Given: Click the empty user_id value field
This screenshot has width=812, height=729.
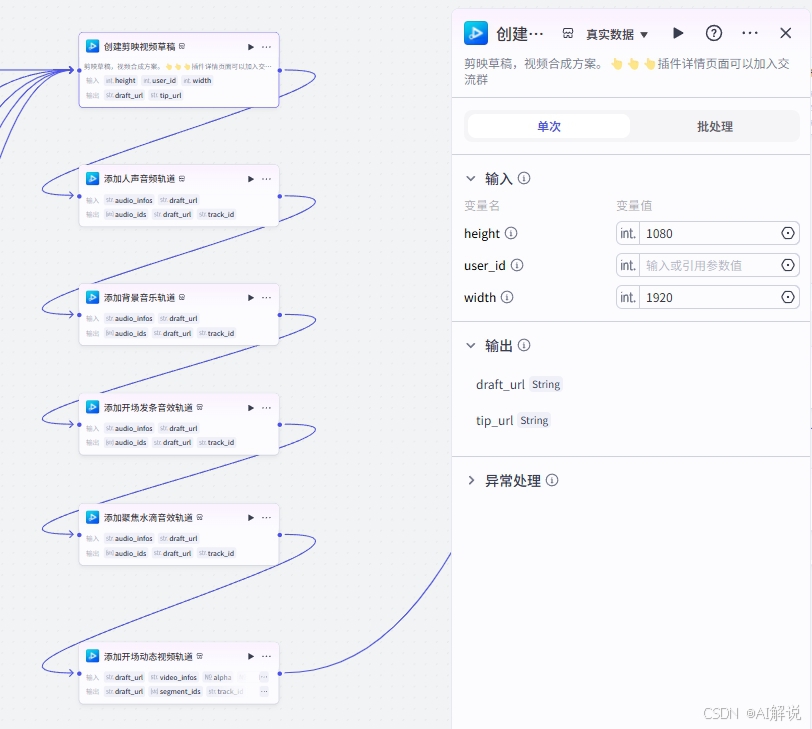Looking at the screenshot, I should coord(708,266).
